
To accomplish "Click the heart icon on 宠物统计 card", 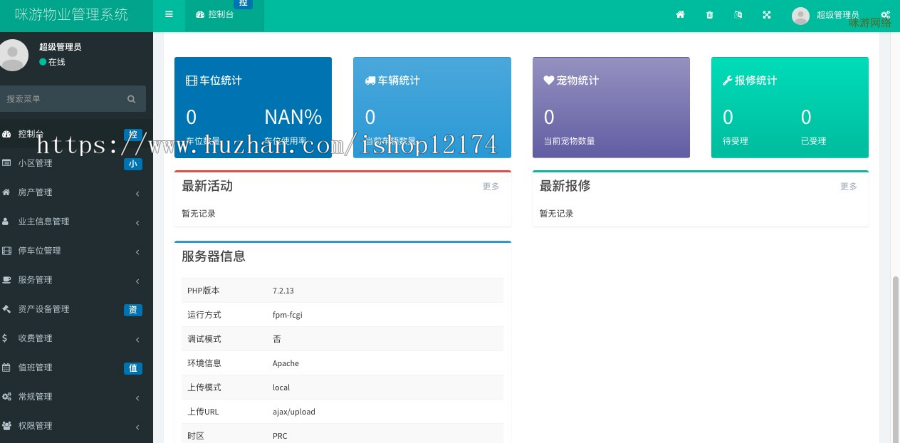I will (549, 80).
